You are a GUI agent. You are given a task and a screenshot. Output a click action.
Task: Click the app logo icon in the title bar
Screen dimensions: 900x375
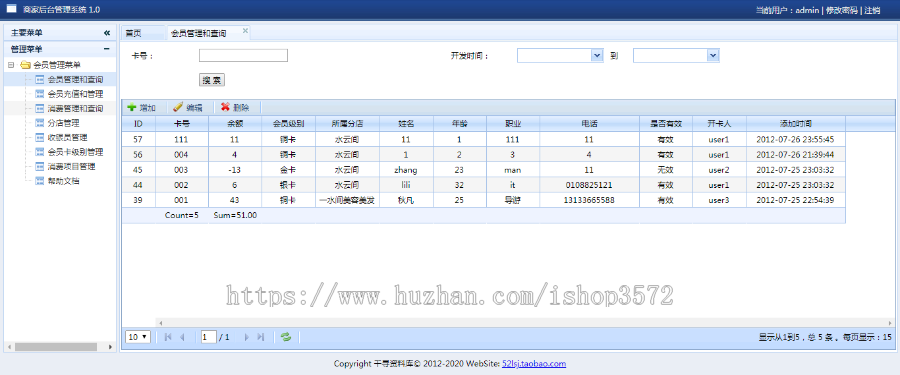[11, 9]
